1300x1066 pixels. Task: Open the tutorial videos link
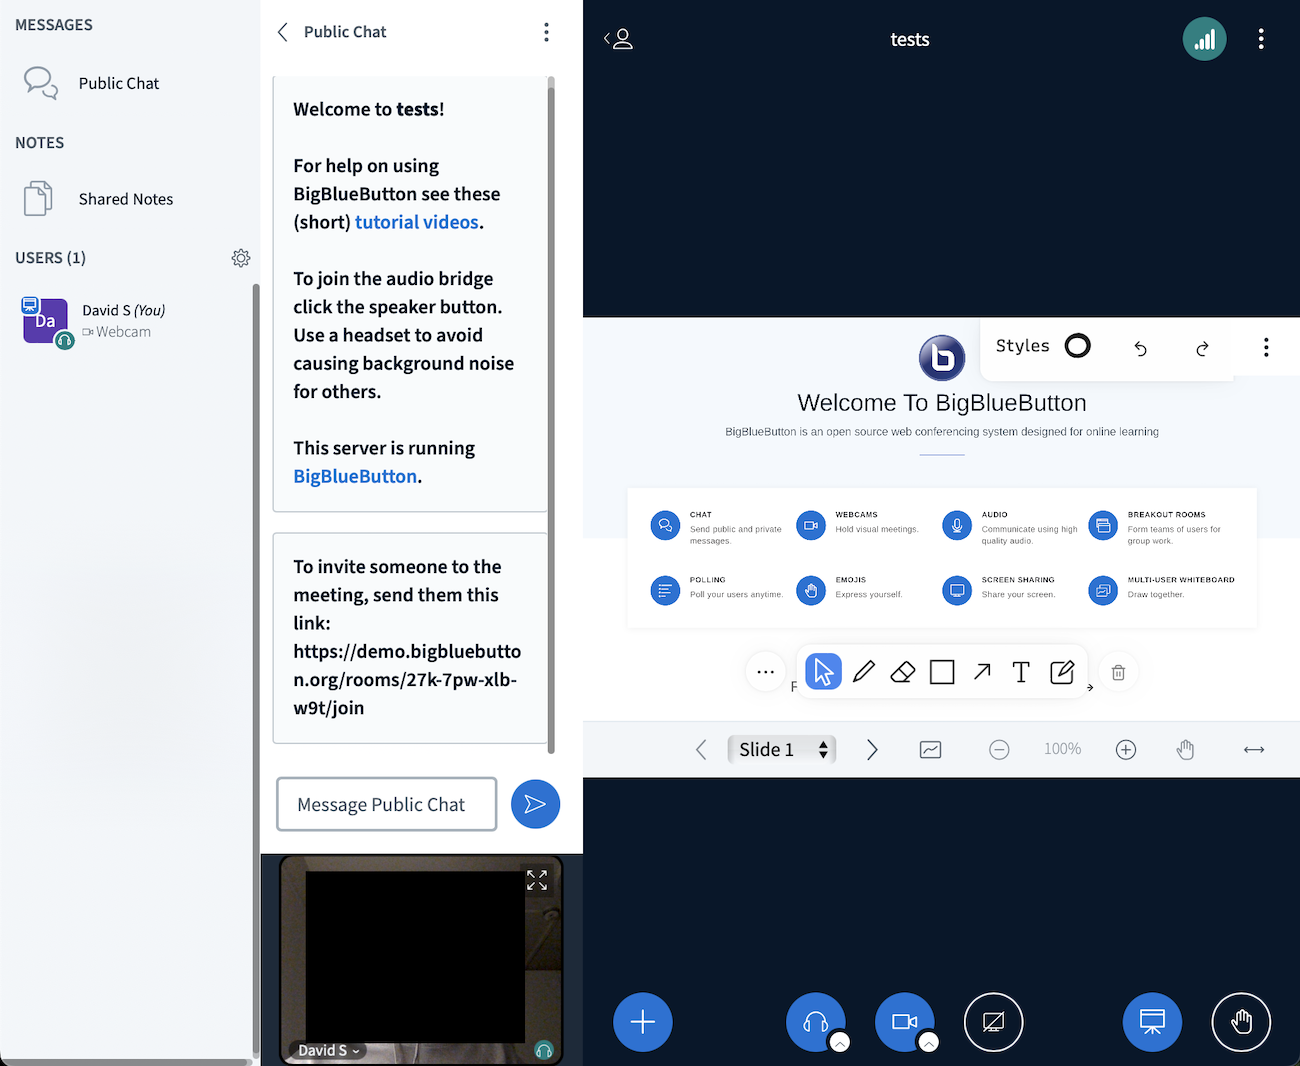pyautogui.click(x=417, y=221)
